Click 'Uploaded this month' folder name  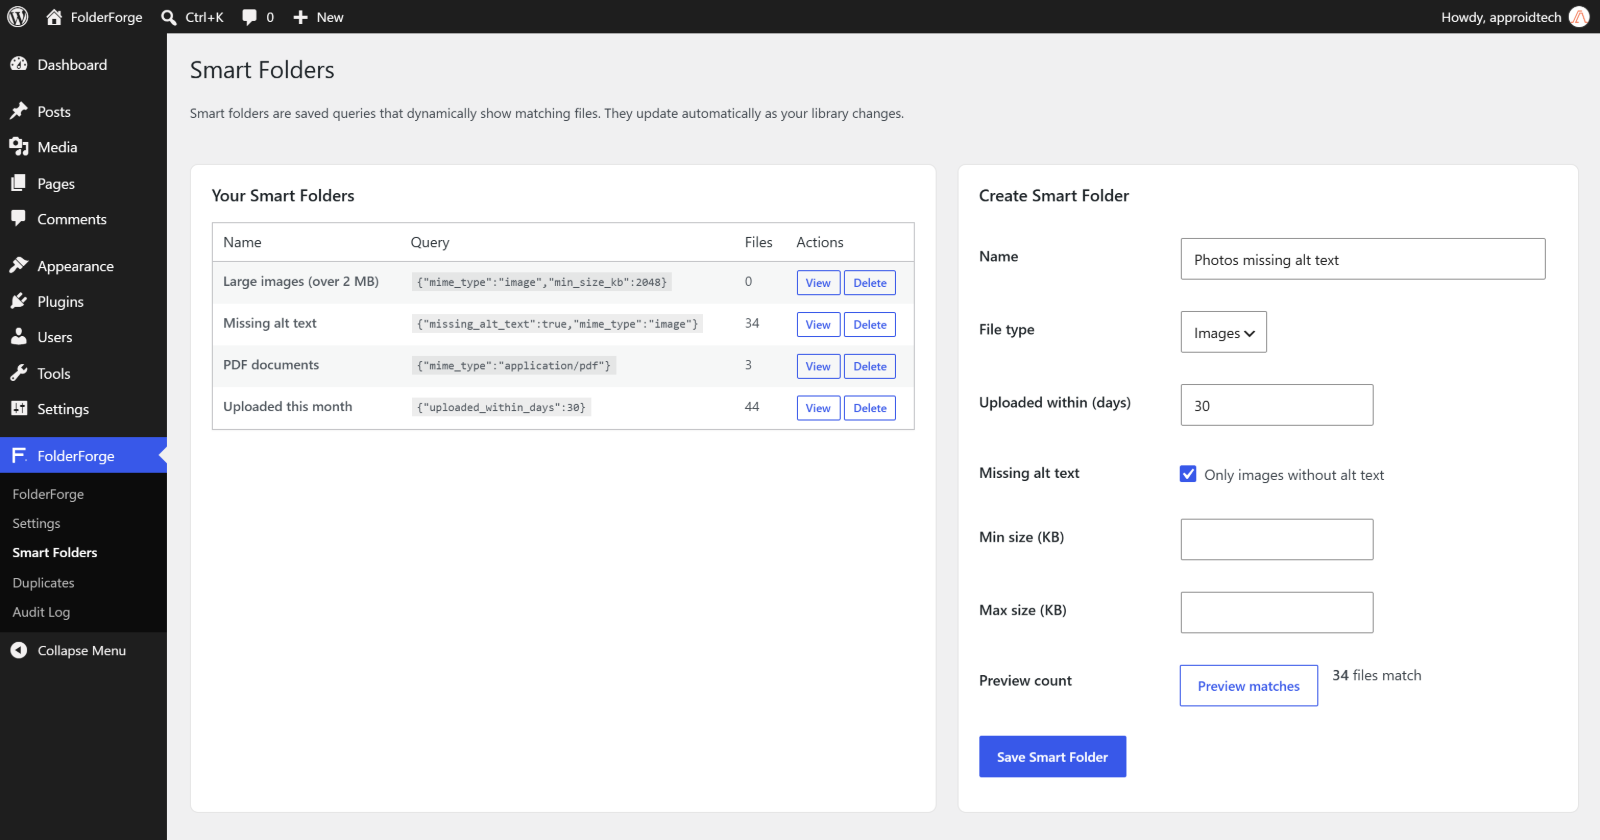[x=287, y=407]
